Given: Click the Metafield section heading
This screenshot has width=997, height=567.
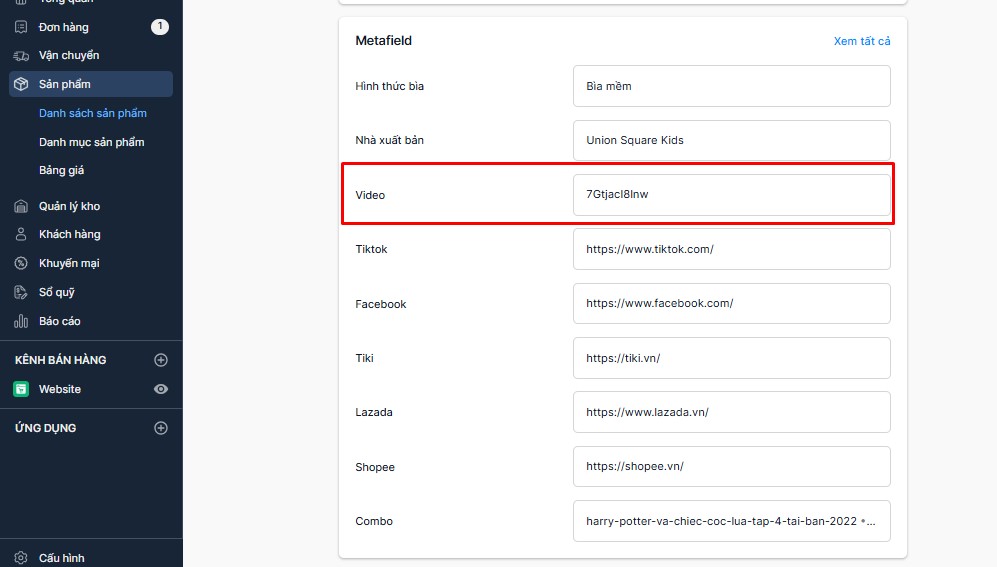Looking at the screenshot, I should (x=383, y=41).
